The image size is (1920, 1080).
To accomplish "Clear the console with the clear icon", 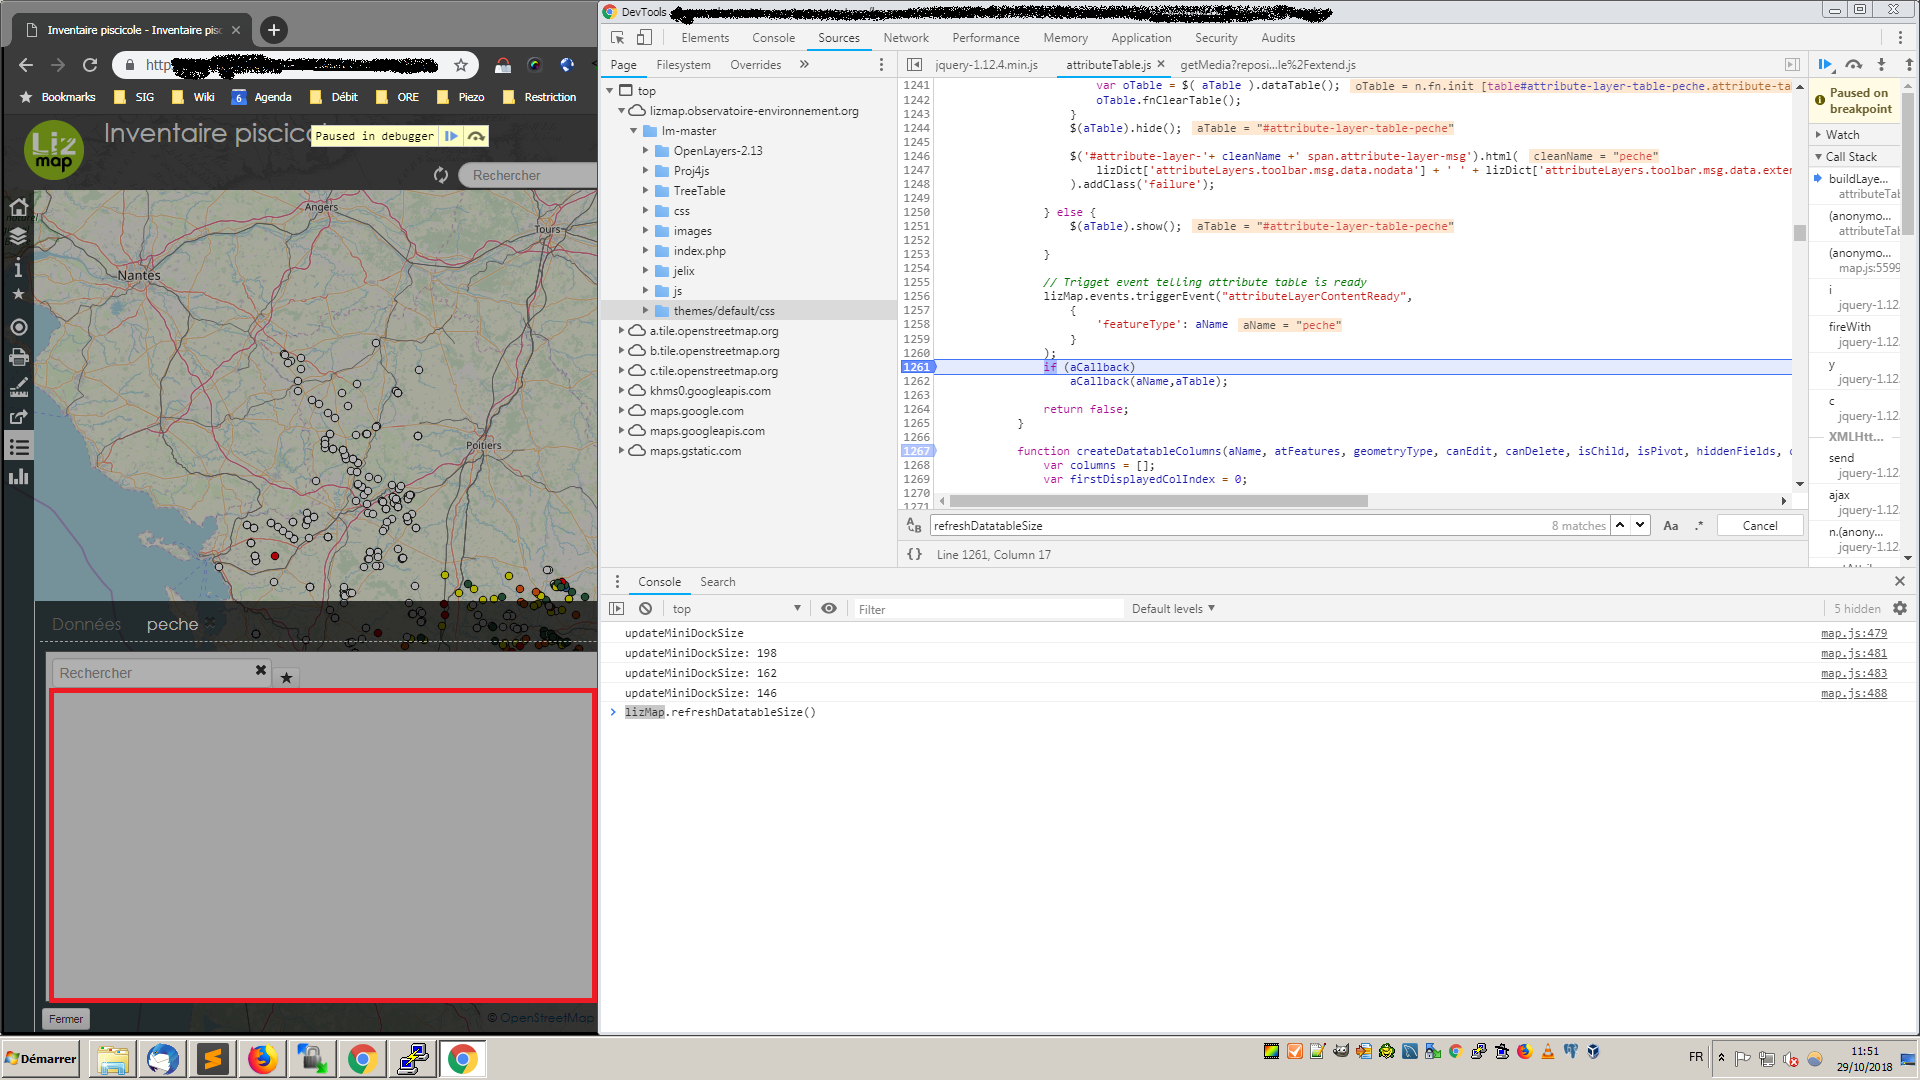I will click(645, 608).
